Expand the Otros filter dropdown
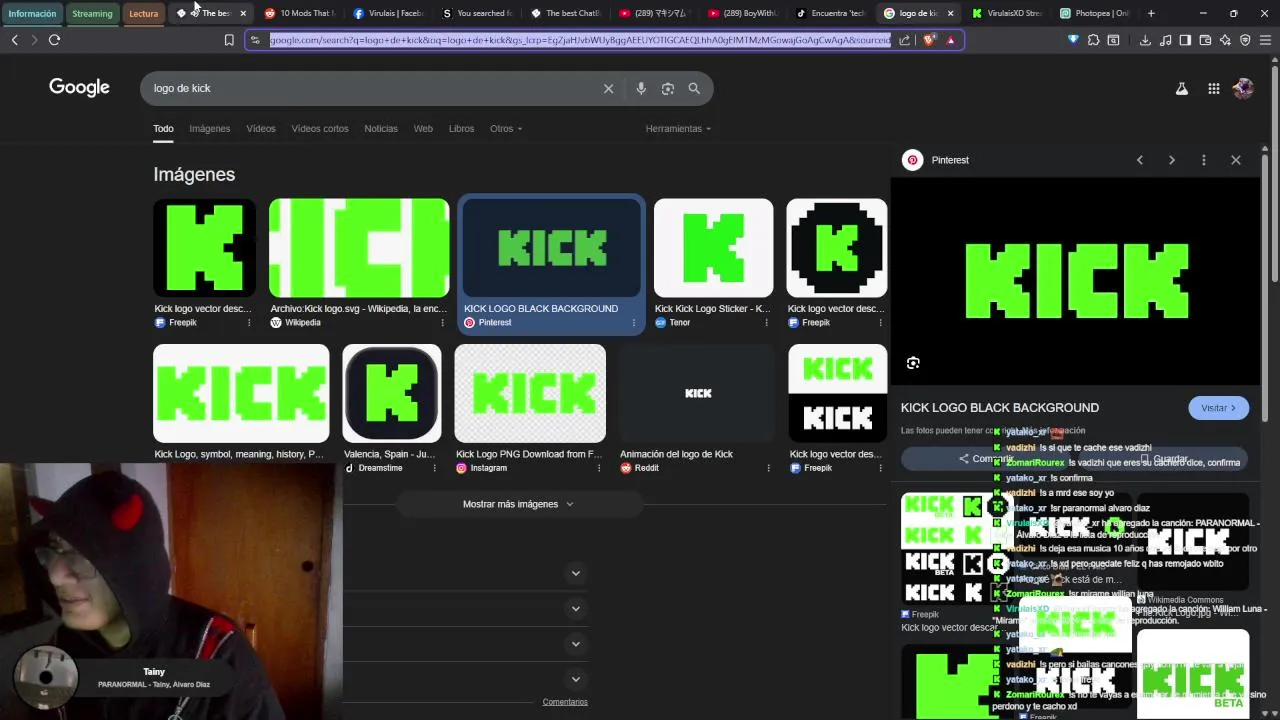This screenshot has height=720, width=1280. pyautogui.click(x=506, y=128)
